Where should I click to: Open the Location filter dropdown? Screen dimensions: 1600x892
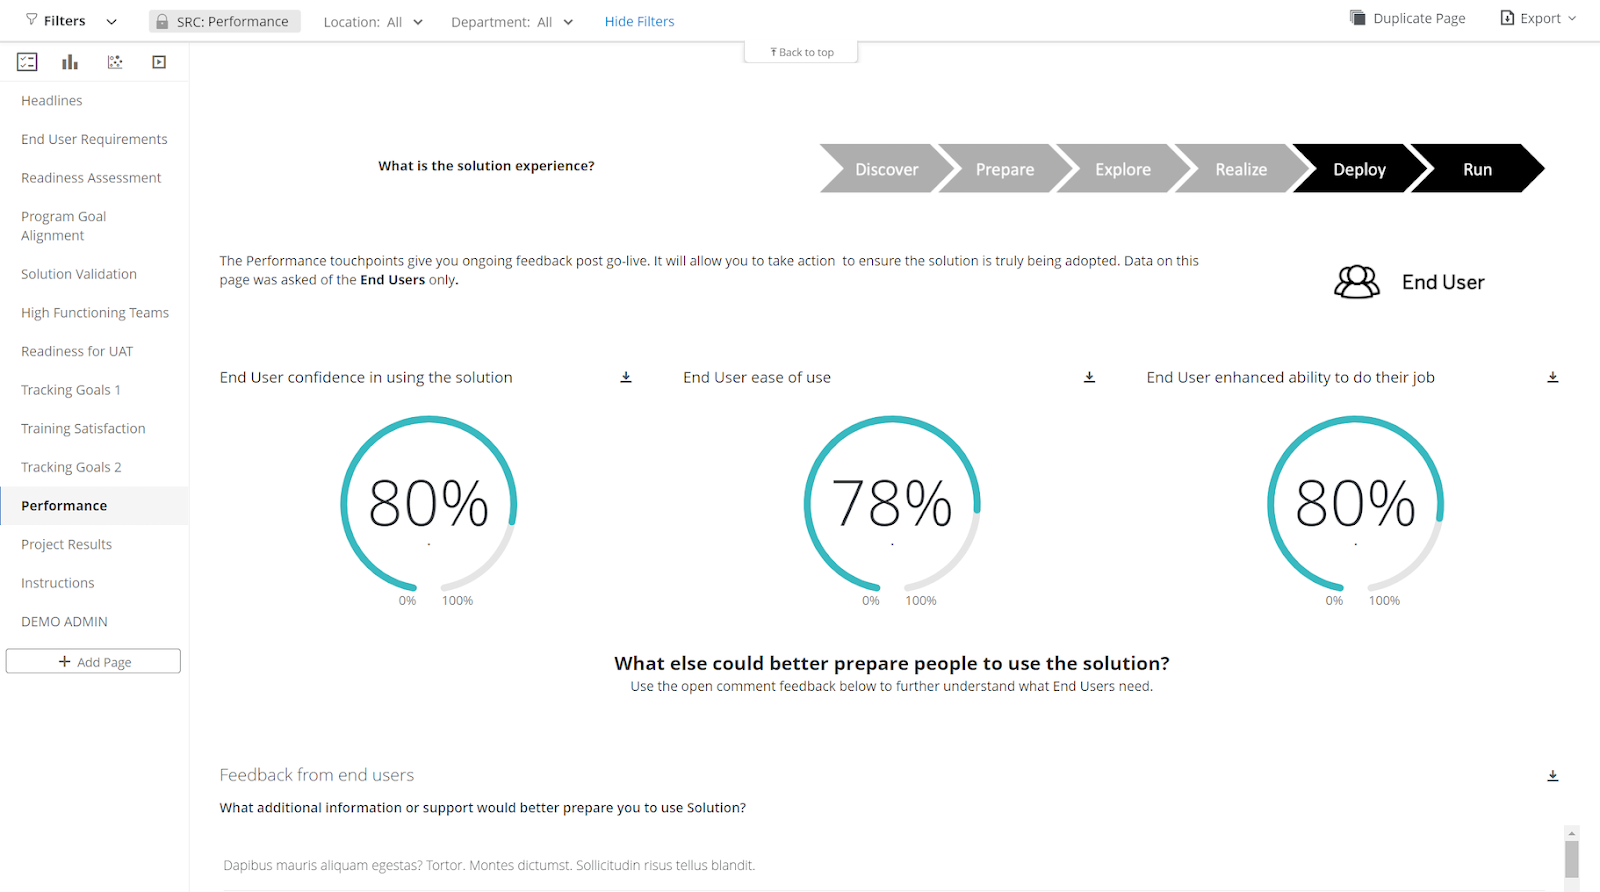373,22
